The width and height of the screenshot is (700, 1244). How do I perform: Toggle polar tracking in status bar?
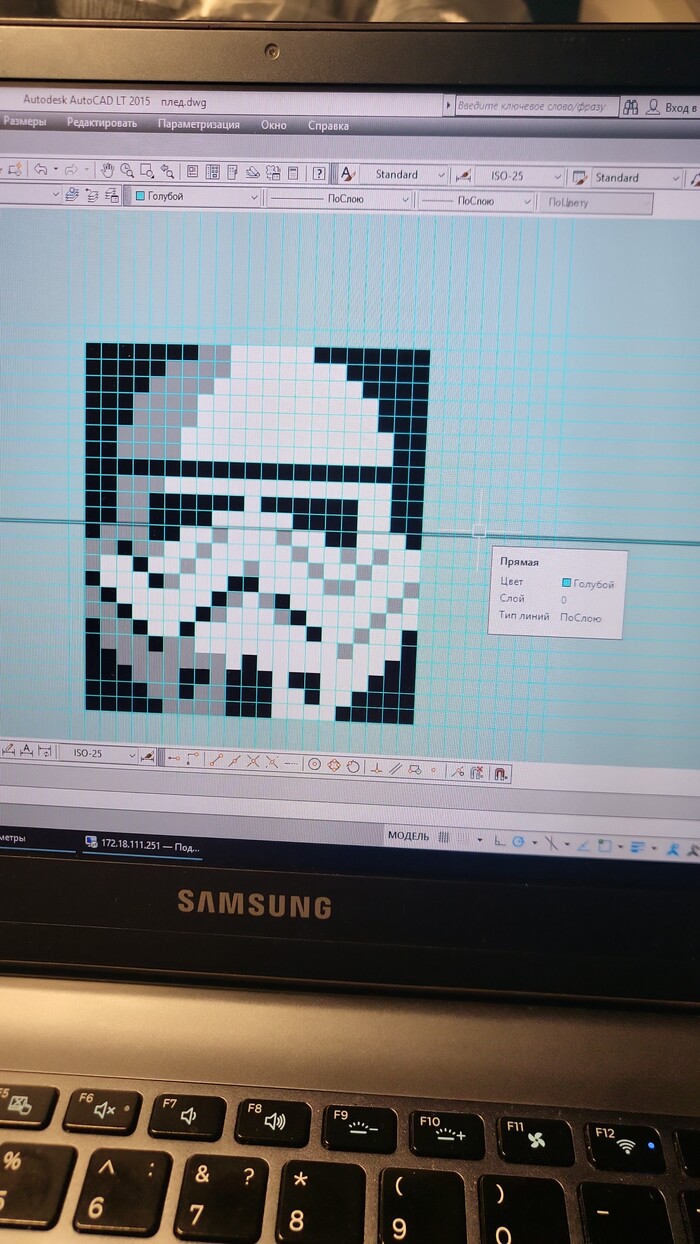(518, 842)
